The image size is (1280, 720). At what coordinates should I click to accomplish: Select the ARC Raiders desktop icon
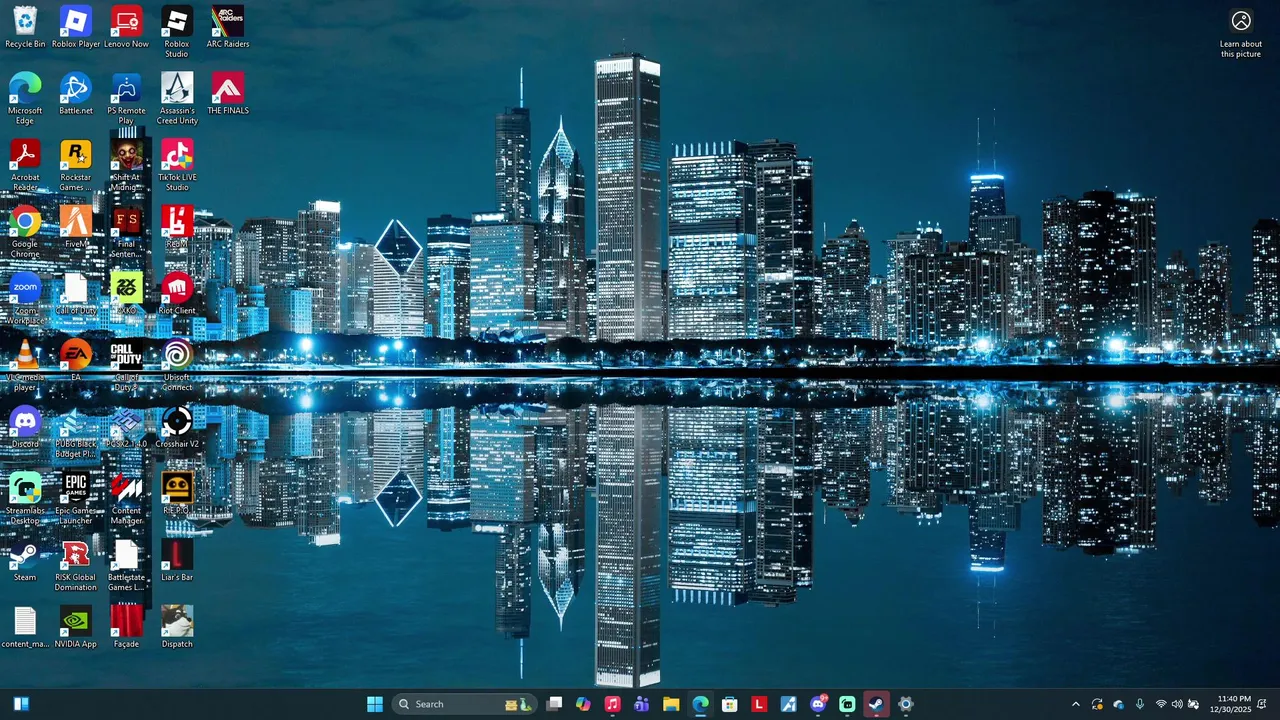[228, 27]
